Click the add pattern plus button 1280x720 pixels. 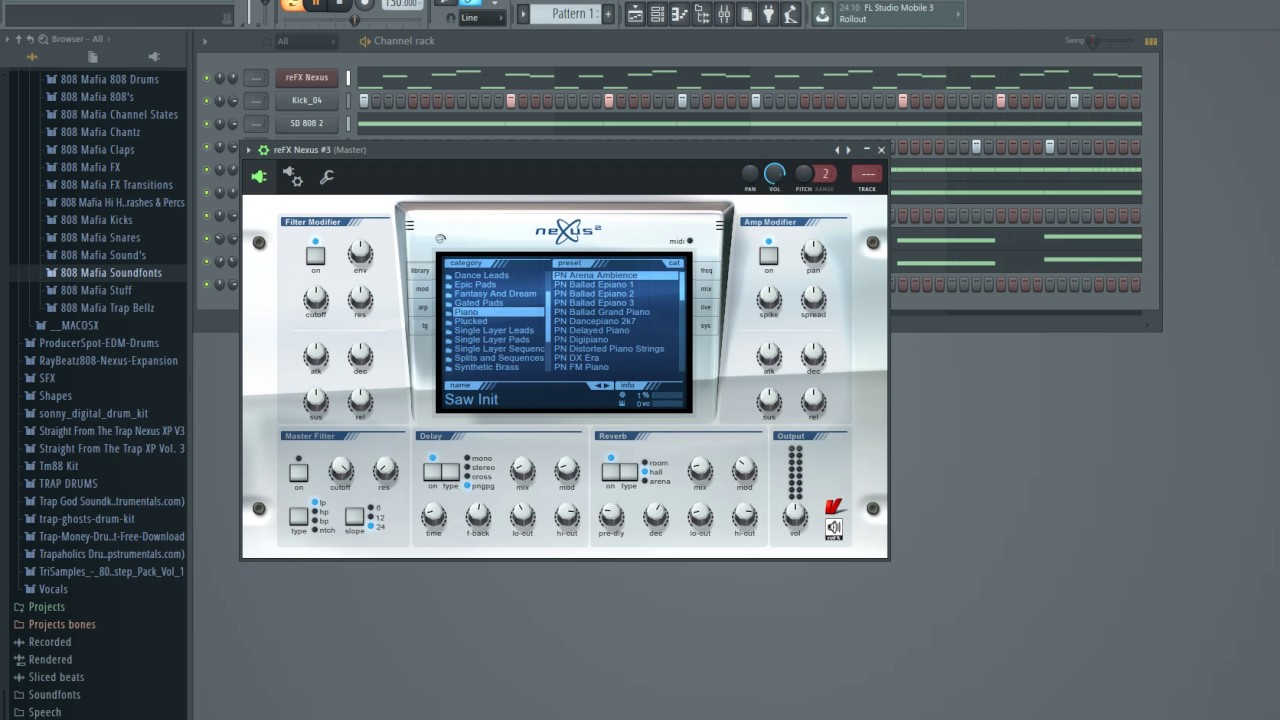pyautogui.click(x=609, y=14)
